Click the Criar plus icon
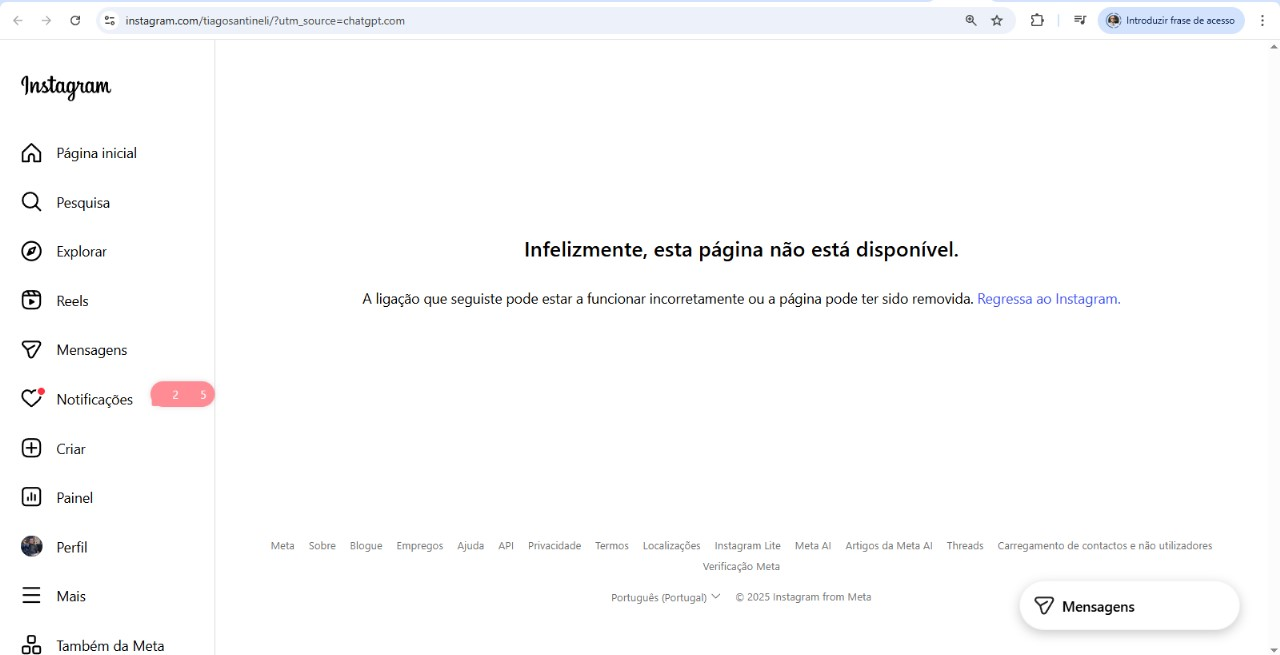 (x=32, y=448)
